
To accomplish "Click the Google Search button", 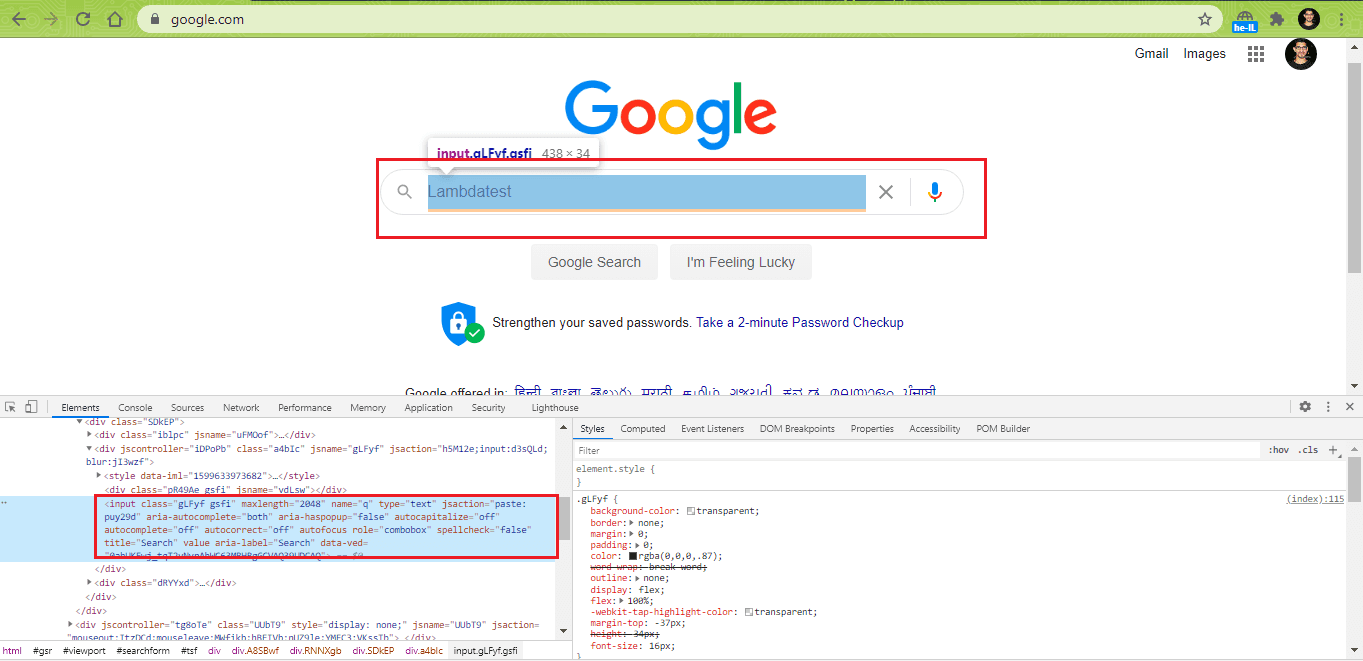I will pos(594,262).
